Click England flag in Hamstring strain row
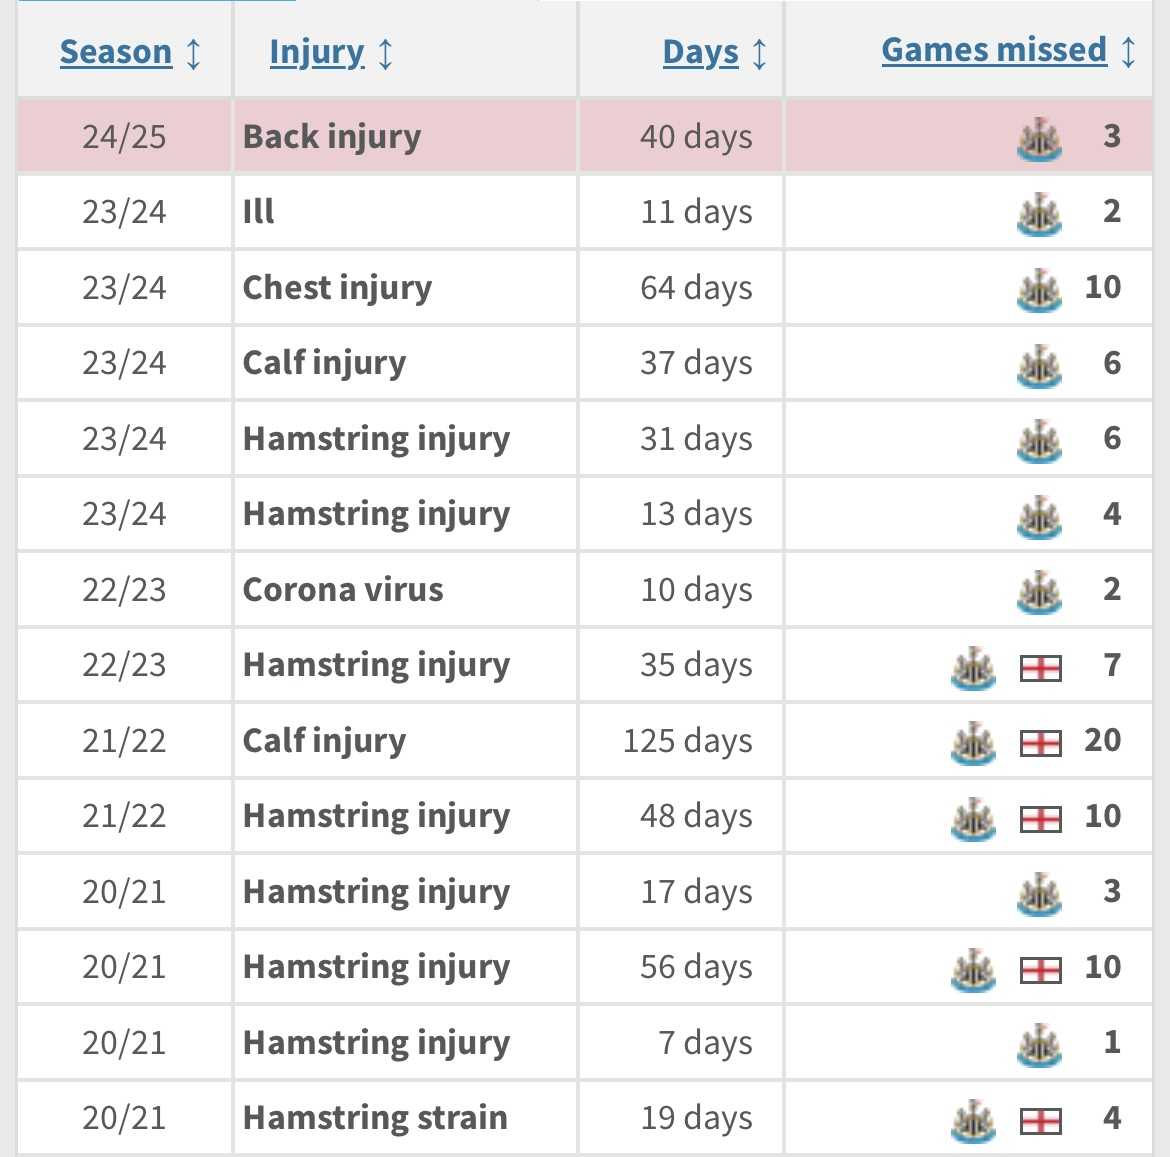 [1040, 1121]
